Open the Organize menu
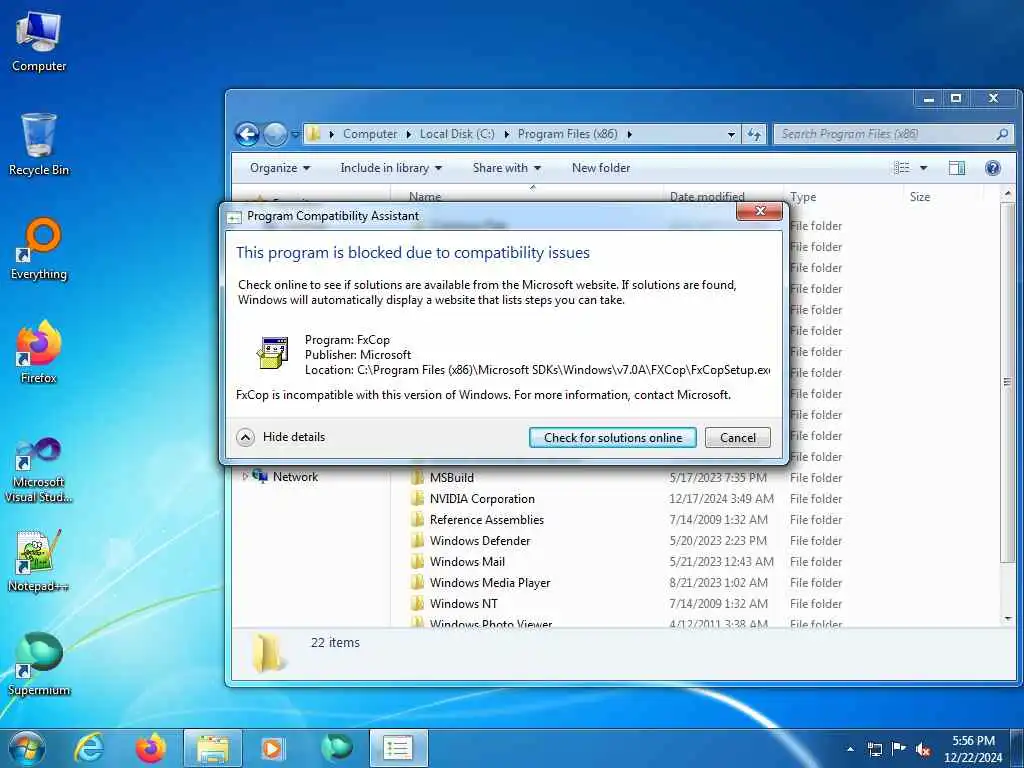The width and height of the screenshot is (1024, 768). [x=280, y=168]
